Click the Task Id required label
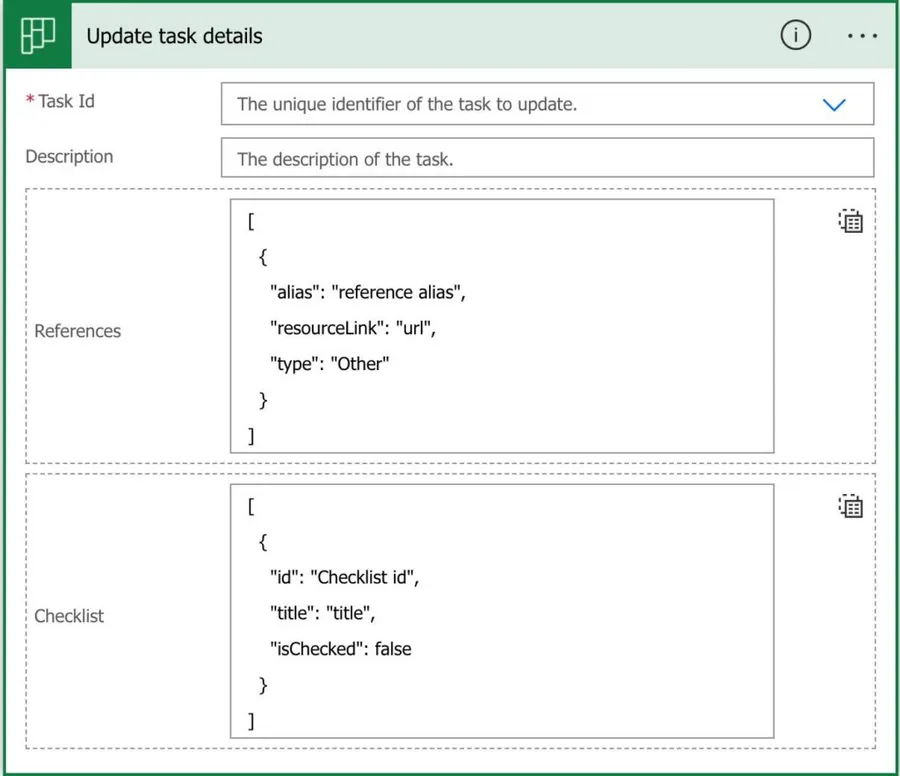 tap(66, 101)
